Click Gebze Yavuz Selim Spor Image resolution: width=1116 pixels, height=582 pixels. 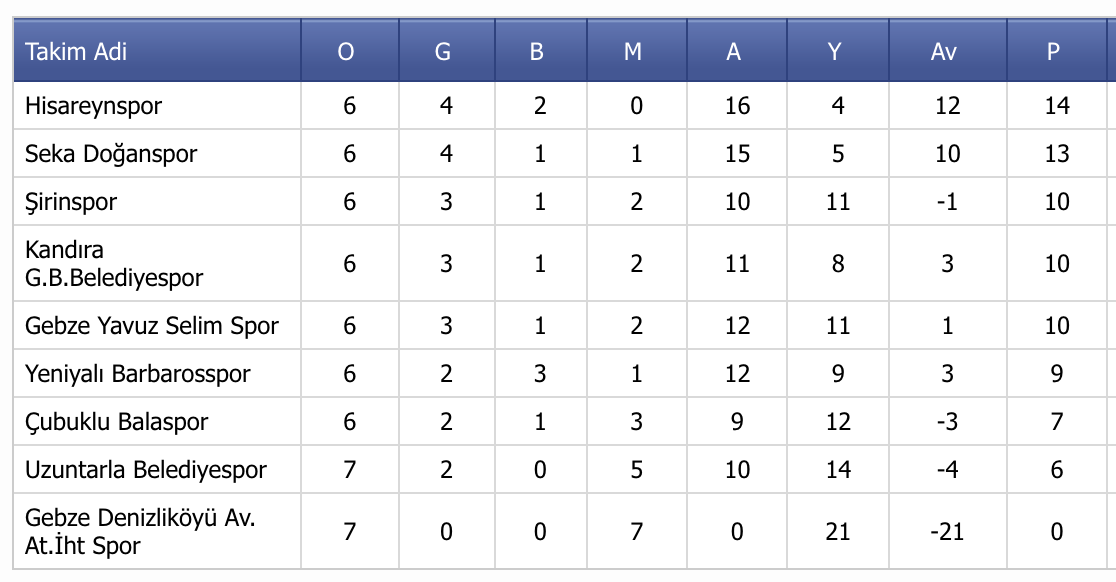click(x=152, y=326)
